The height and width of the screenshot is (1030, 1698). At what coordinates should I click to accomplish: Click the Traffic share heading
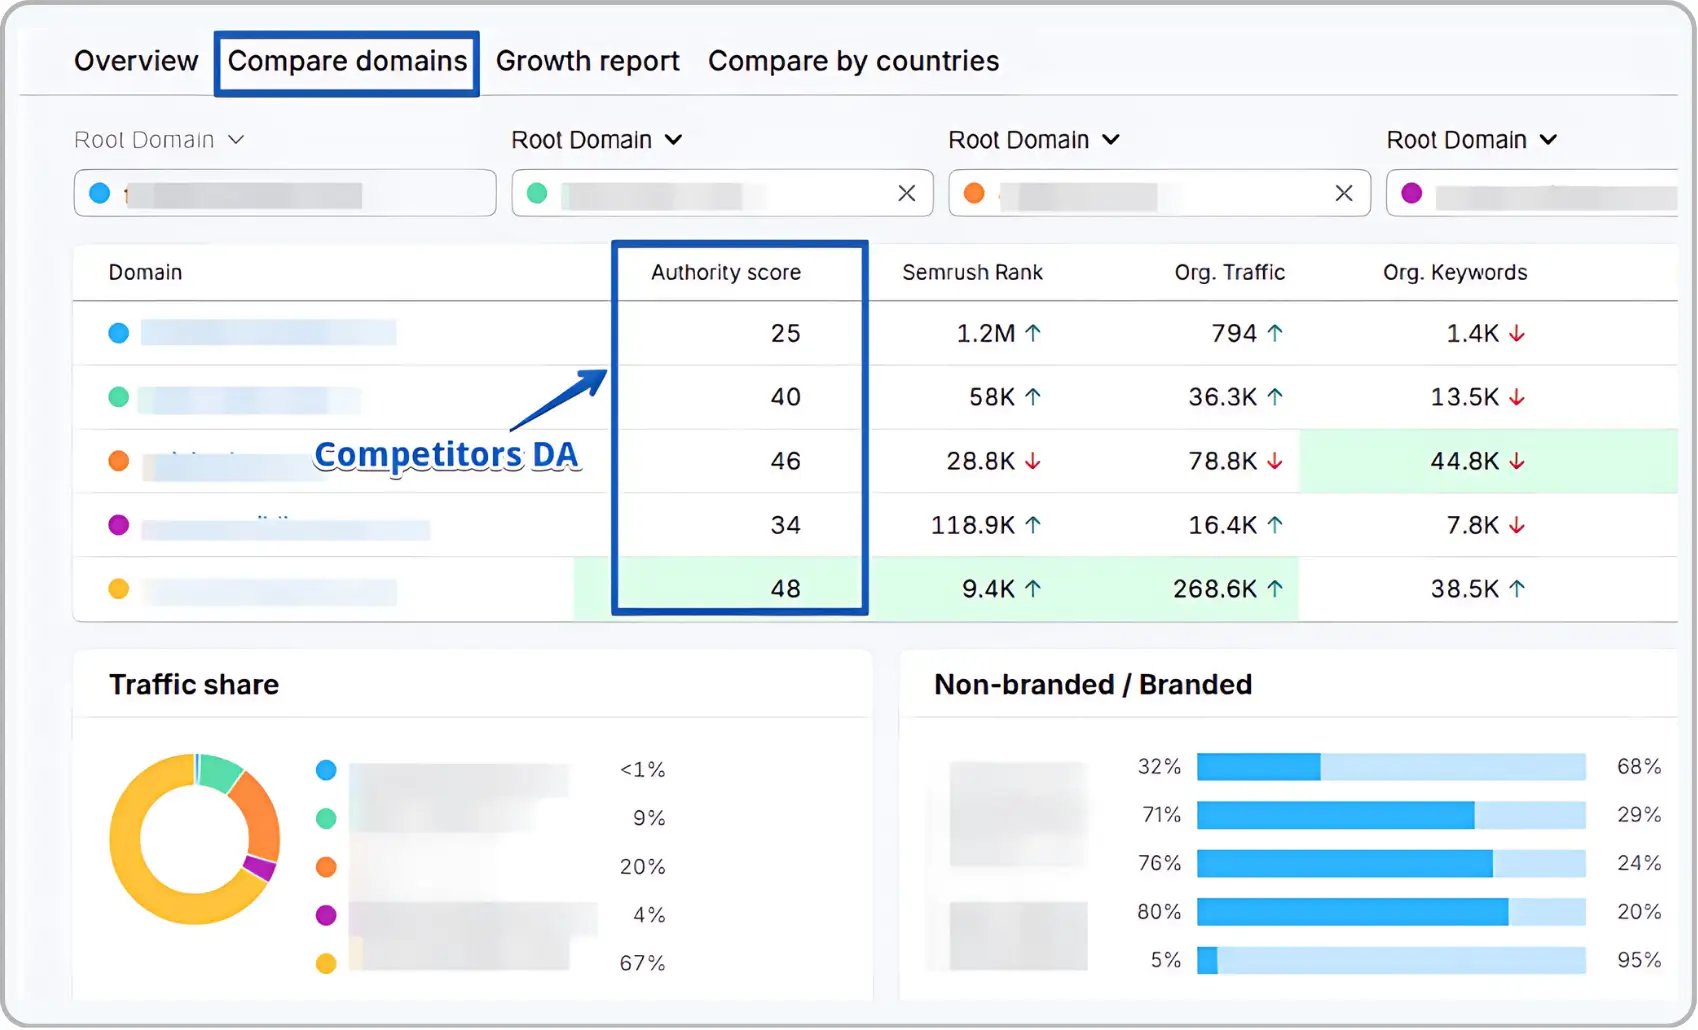(x=194, y=685)
